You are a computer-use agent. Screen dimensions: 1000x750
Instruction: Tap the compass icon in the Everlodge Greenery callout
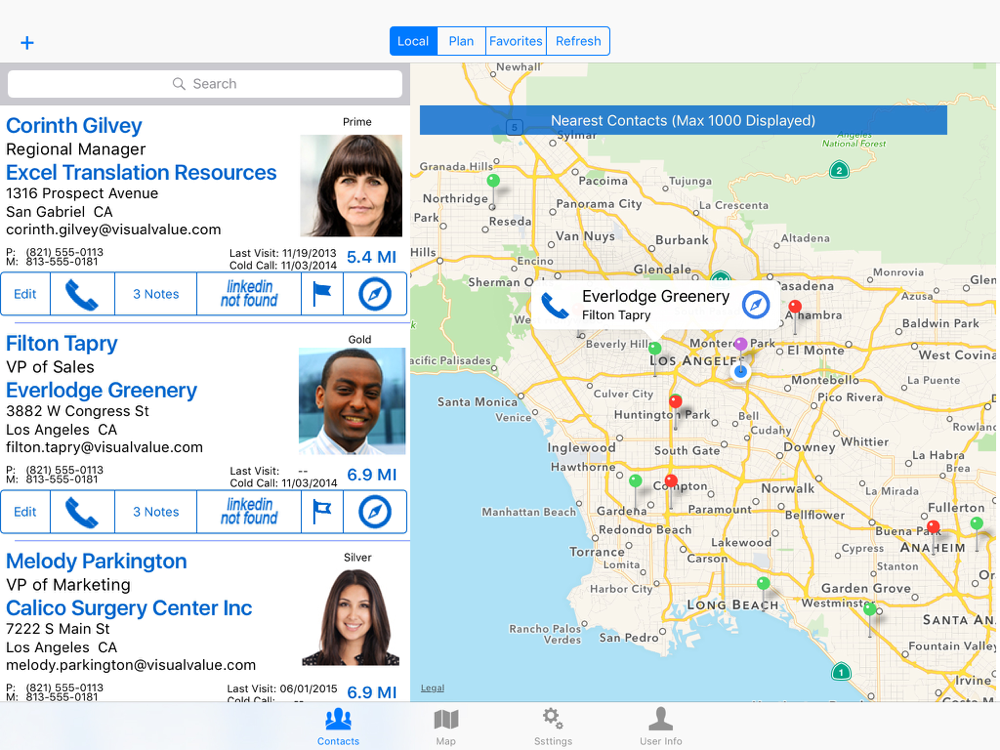pyautogui.click(x=756, y=304)
